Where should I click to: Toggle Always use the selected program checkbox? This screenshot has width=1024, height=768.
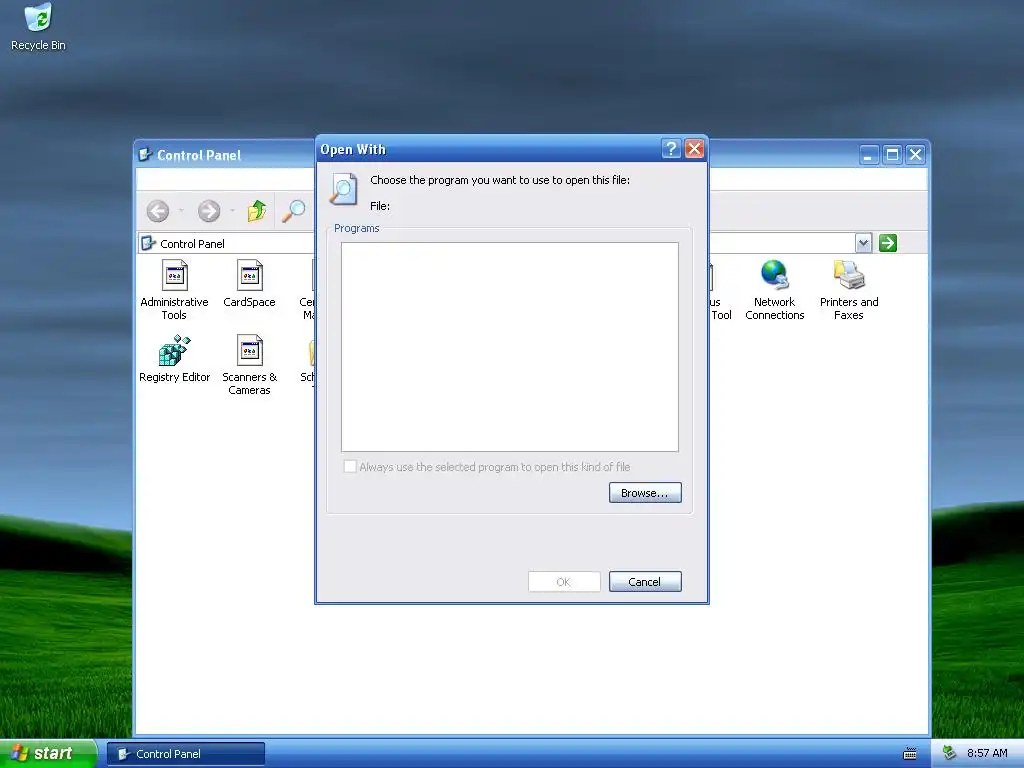coord(350,466)
